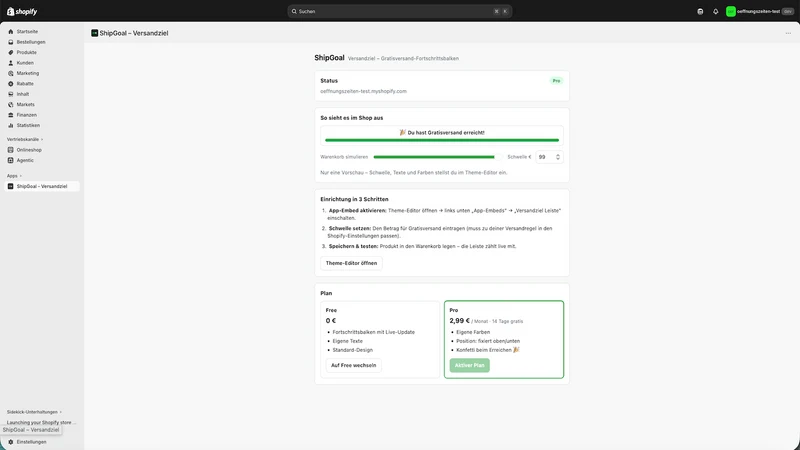The image size is (800, 450).
Task: Open Onlineshop sales channel
Action: pos(29,150)
